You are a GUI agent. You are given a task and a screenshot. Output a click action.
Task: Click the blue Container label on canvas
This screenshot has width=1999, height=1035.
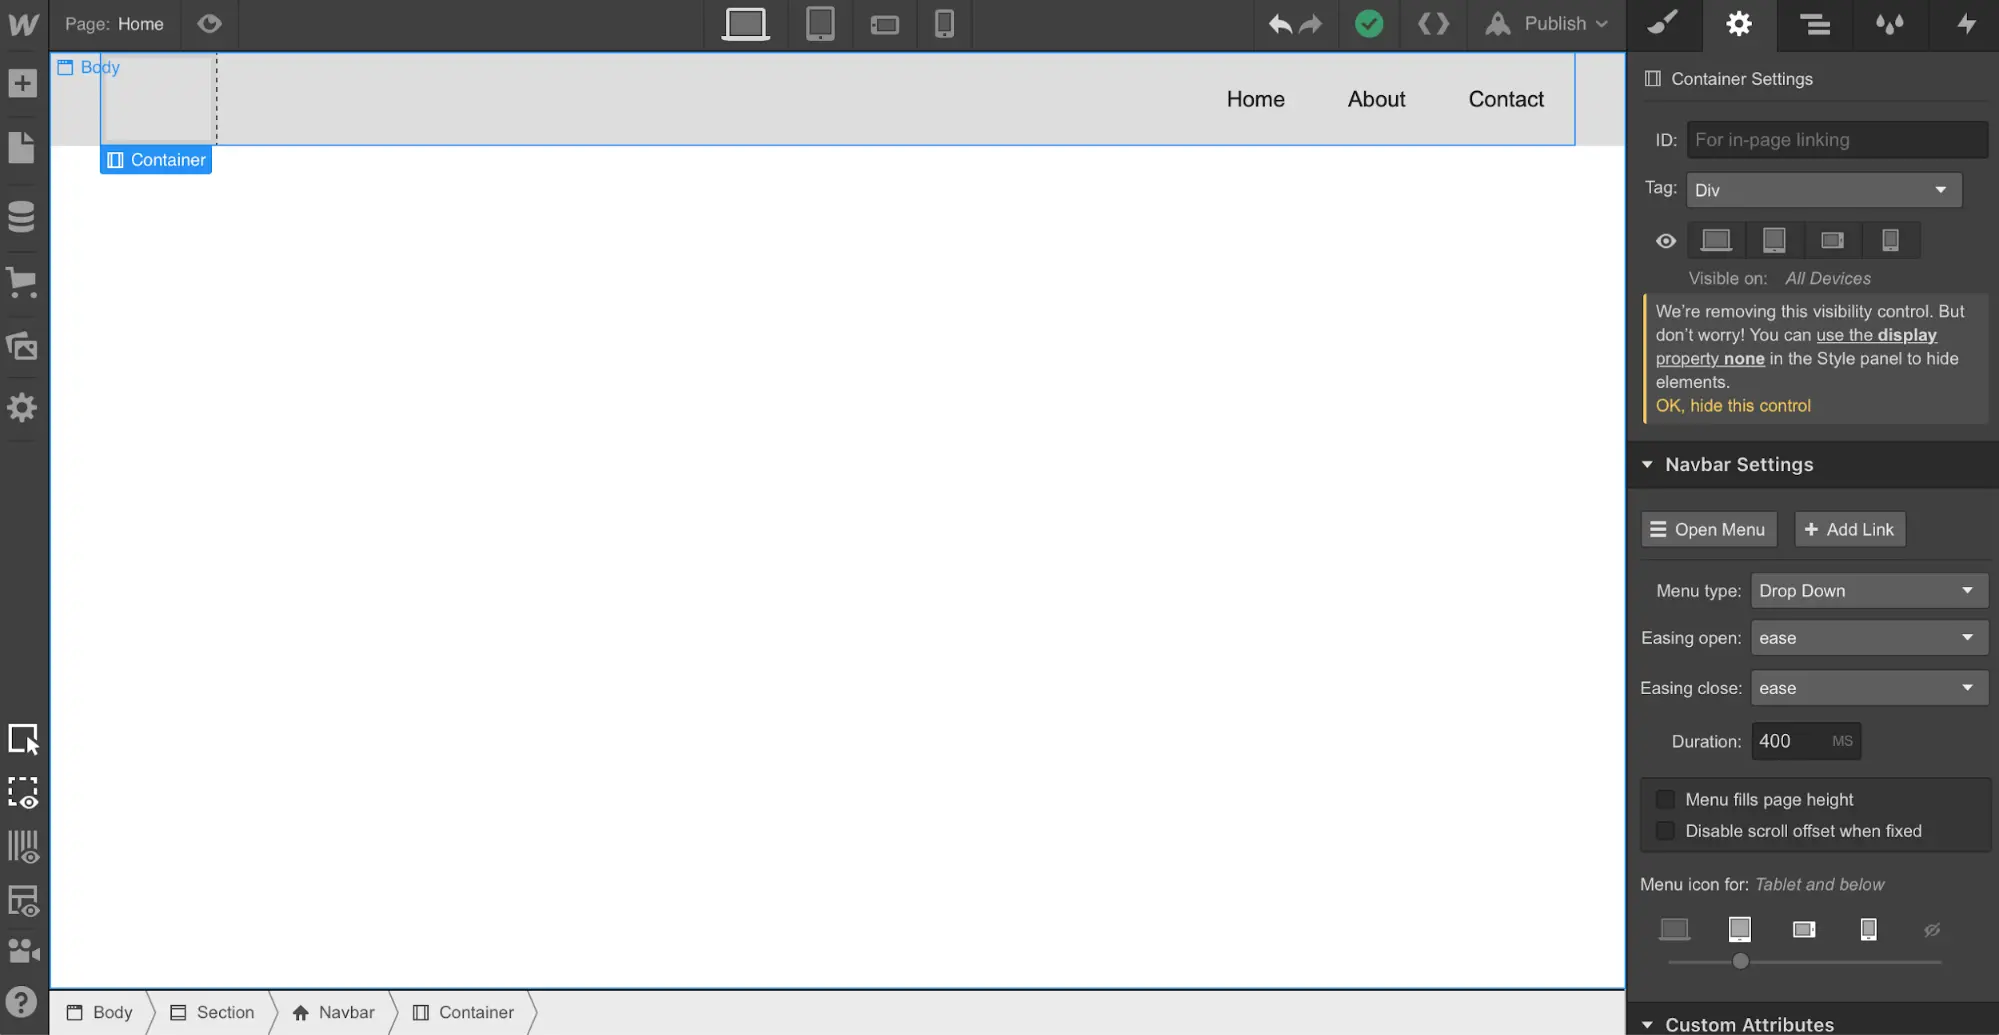pos(156,160)
